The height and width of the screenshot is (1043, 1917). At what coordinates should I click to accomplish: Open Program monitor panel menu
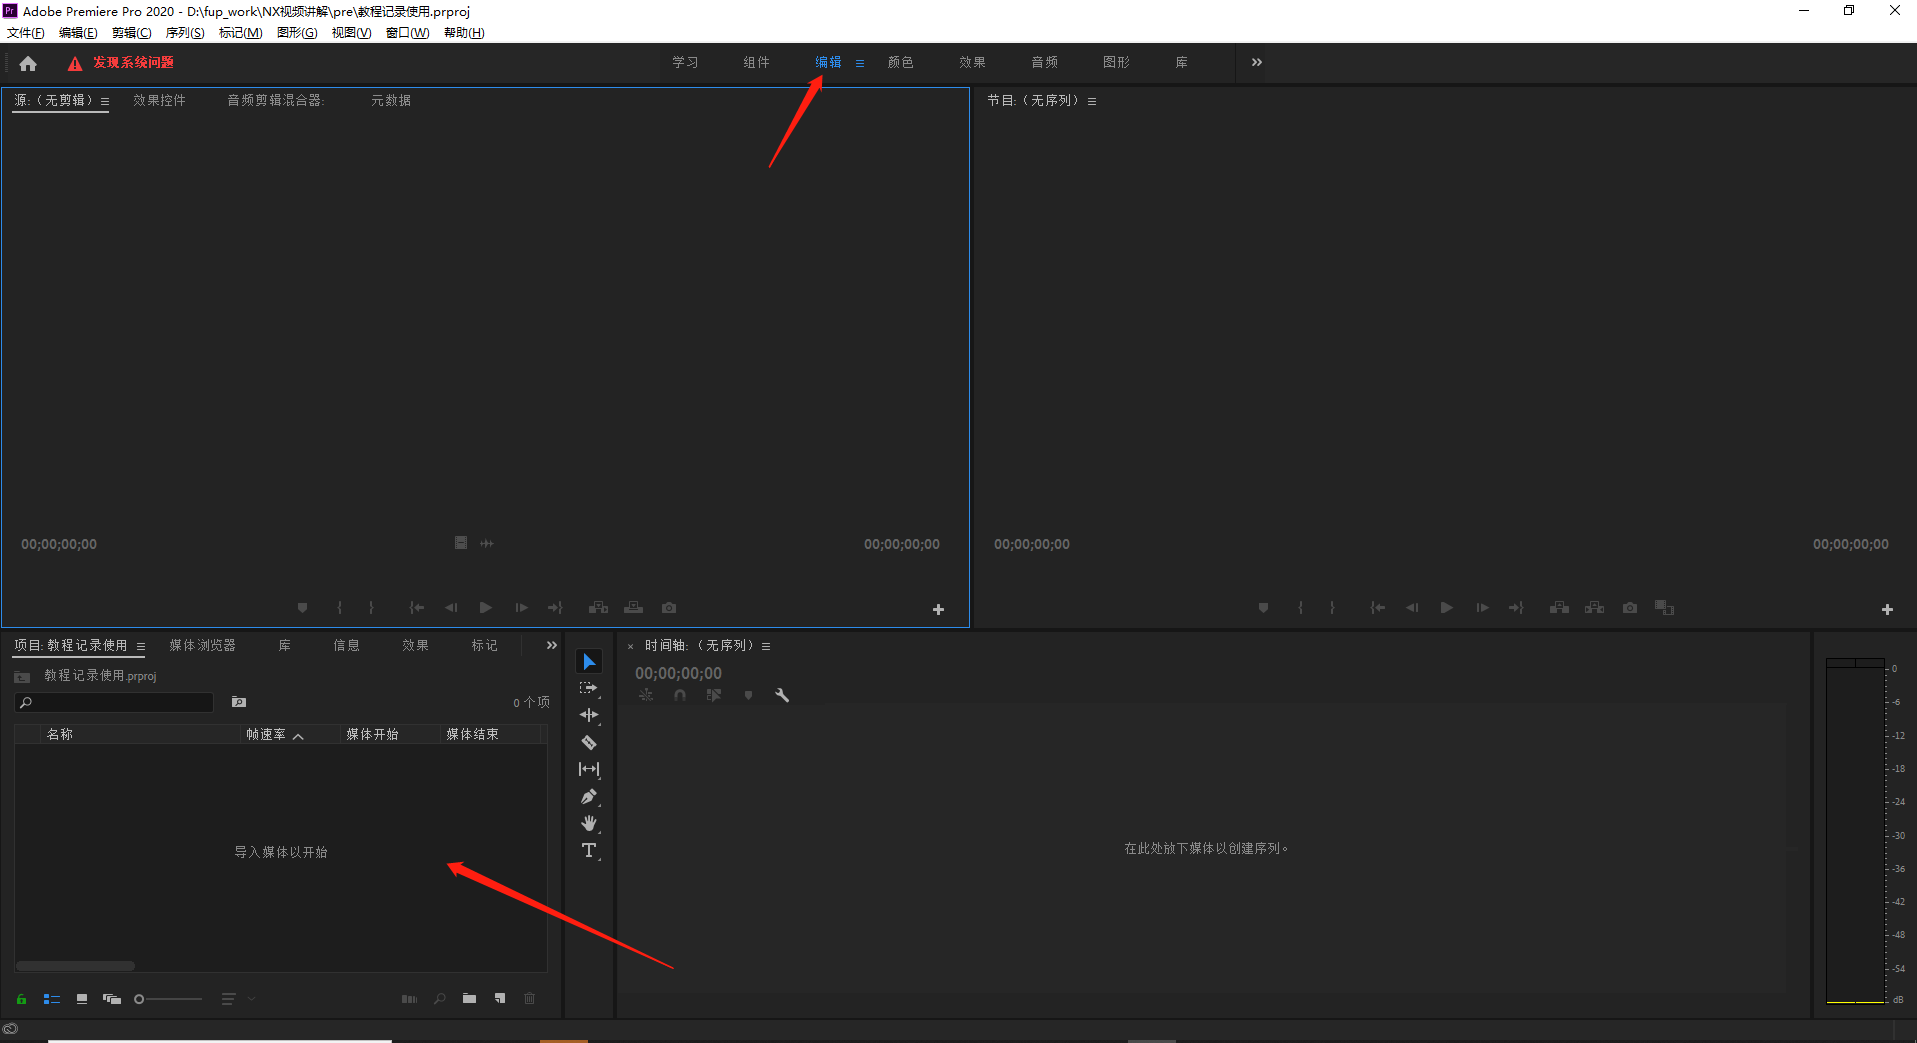(1092, 101)
